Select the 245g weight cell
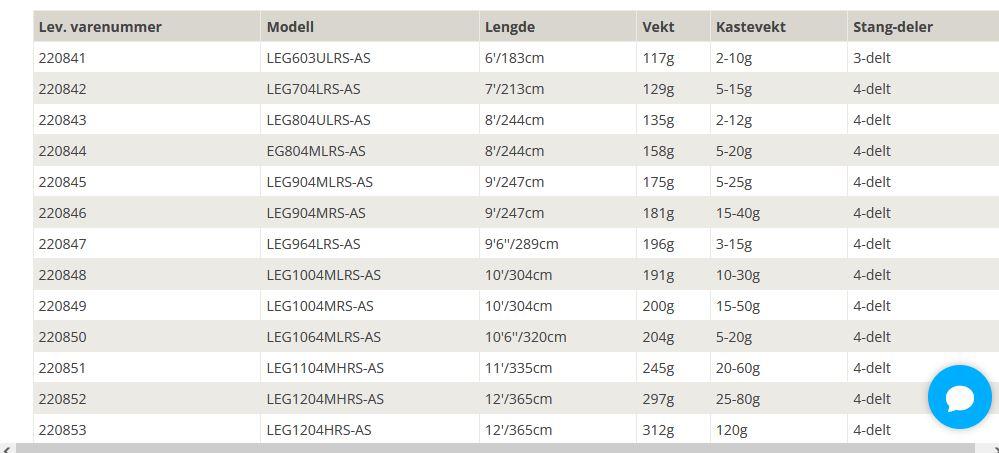 point(673,368)
